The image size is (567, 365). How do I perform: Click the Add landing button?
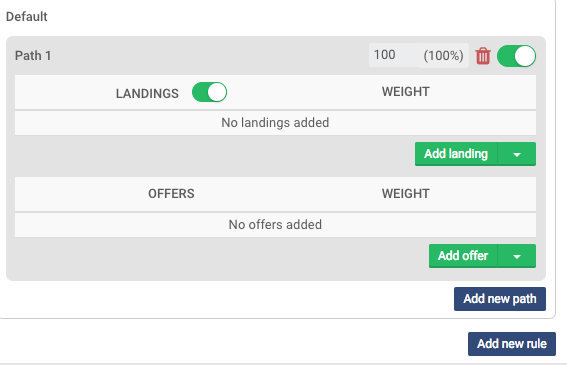(456, 154)
